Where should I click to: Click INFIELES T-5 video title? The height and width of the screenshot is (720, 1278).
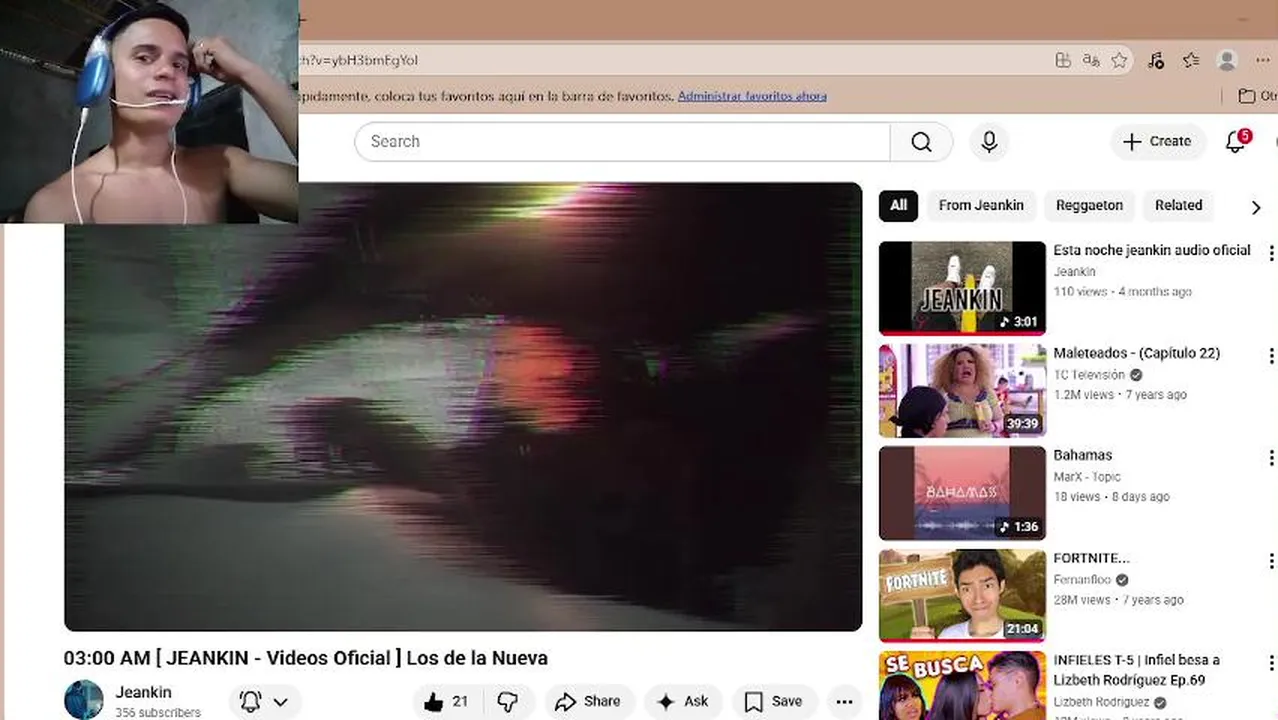[1136, 670]
